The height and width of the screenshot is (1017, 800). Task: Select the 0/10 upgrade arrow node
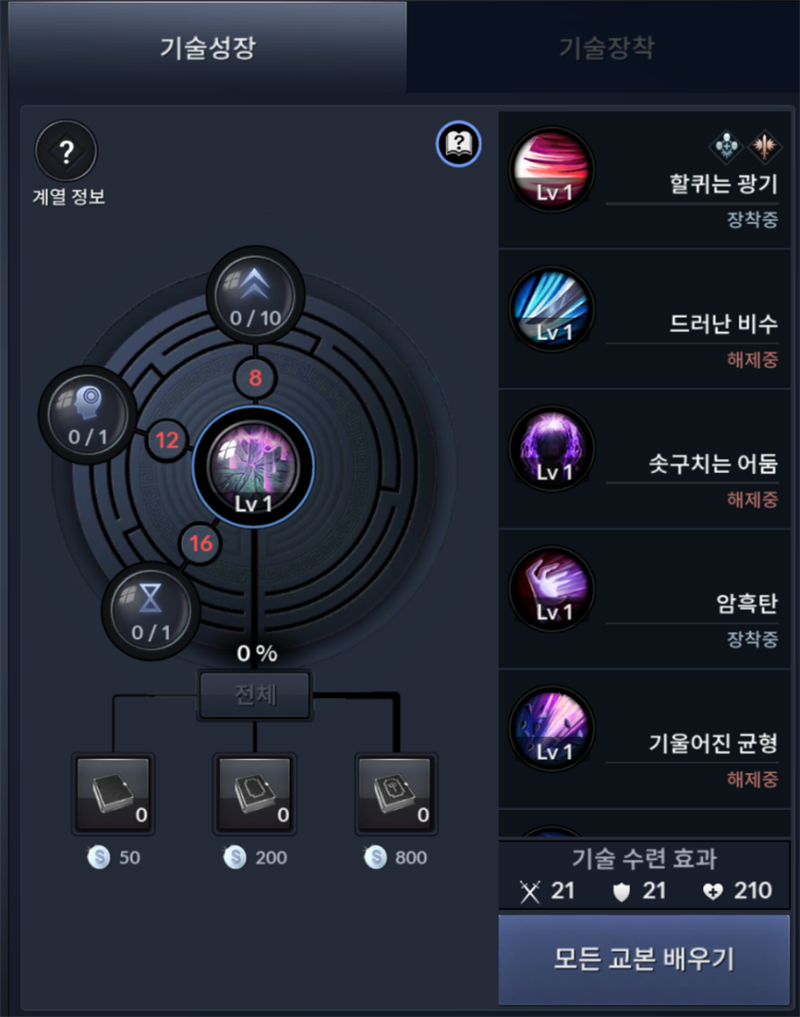tap(255, 295)
